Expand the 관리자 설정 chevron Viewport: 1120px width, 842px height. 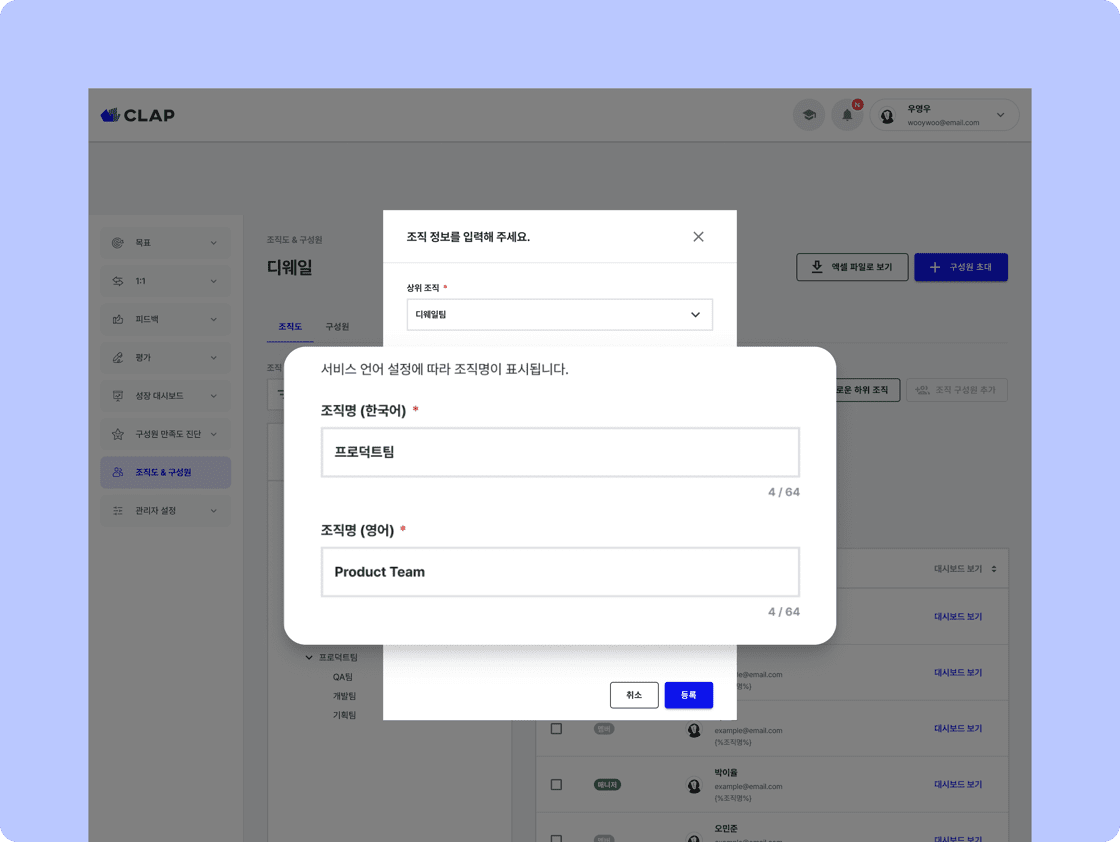point(214,511)
